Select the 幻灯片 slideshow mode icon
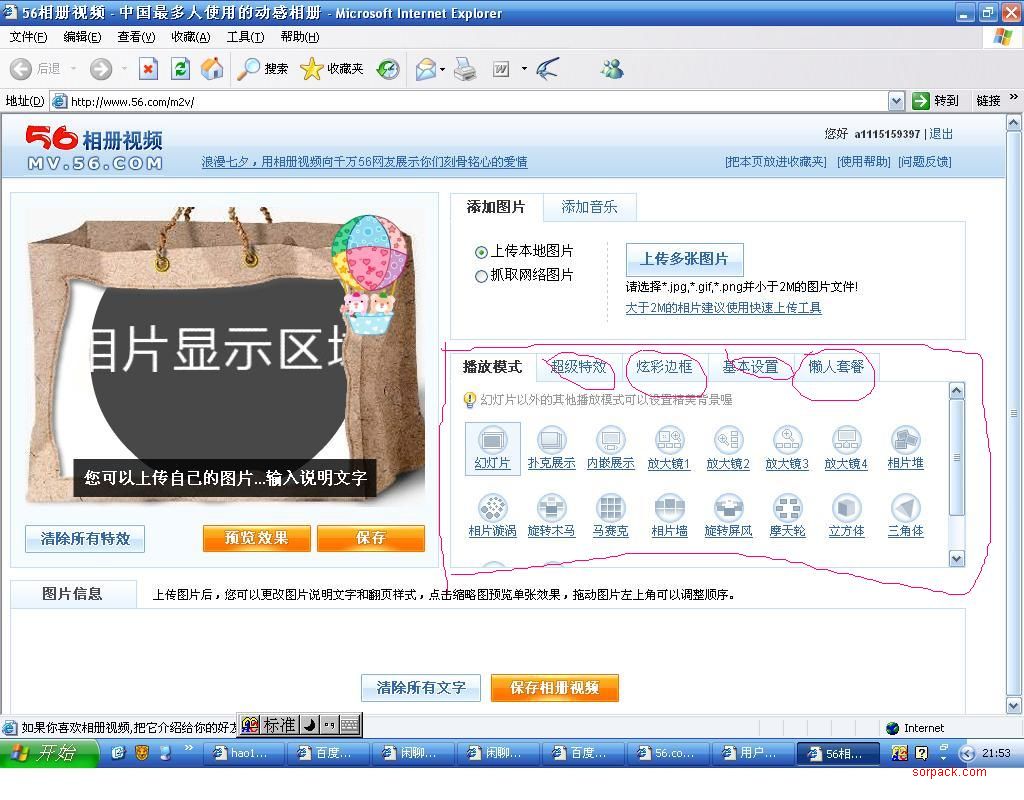This screenshot has width=1024, height=800. [492, 440]
